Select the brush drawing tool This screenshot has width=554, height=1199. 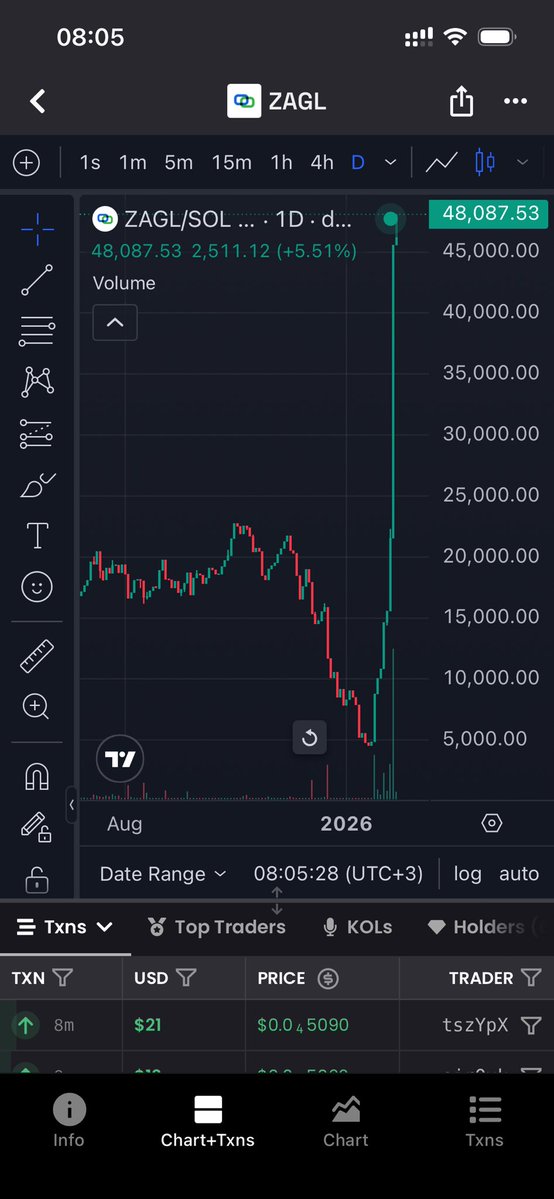point(37,485)
